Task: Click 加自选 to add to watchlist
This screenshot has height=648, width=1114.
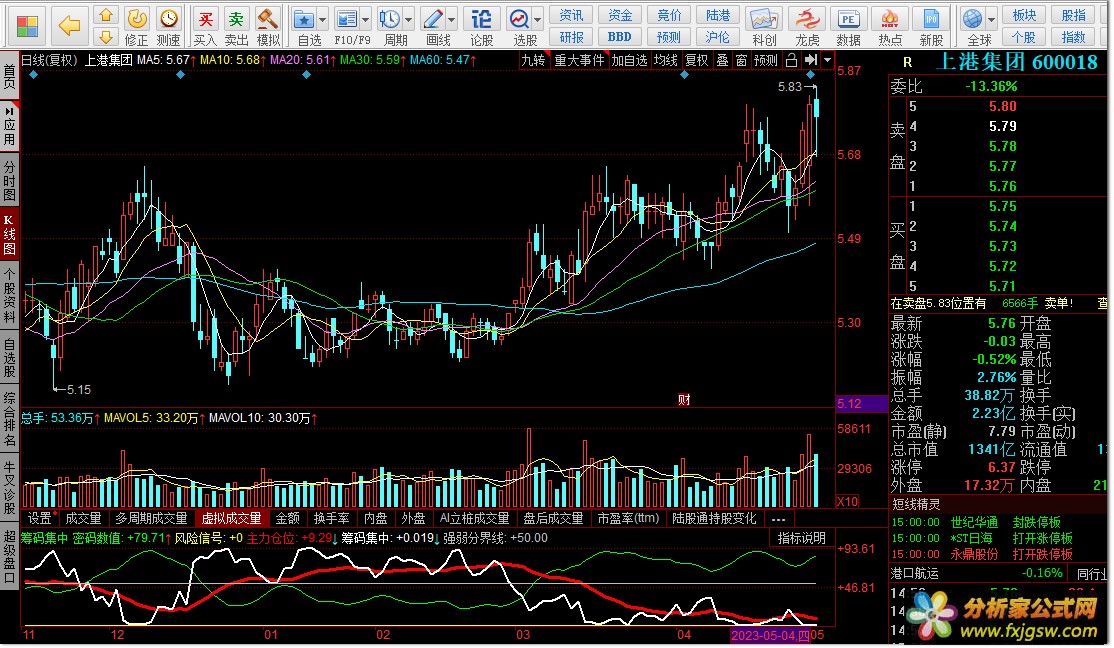Action: pos(629,60)
